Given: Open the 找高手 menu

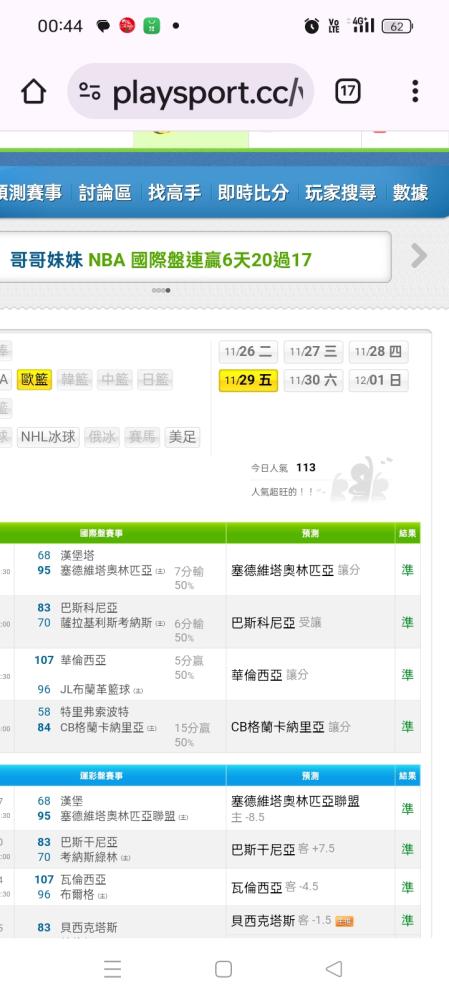Looking at the screenshot, I should click(x=174, y=193).
